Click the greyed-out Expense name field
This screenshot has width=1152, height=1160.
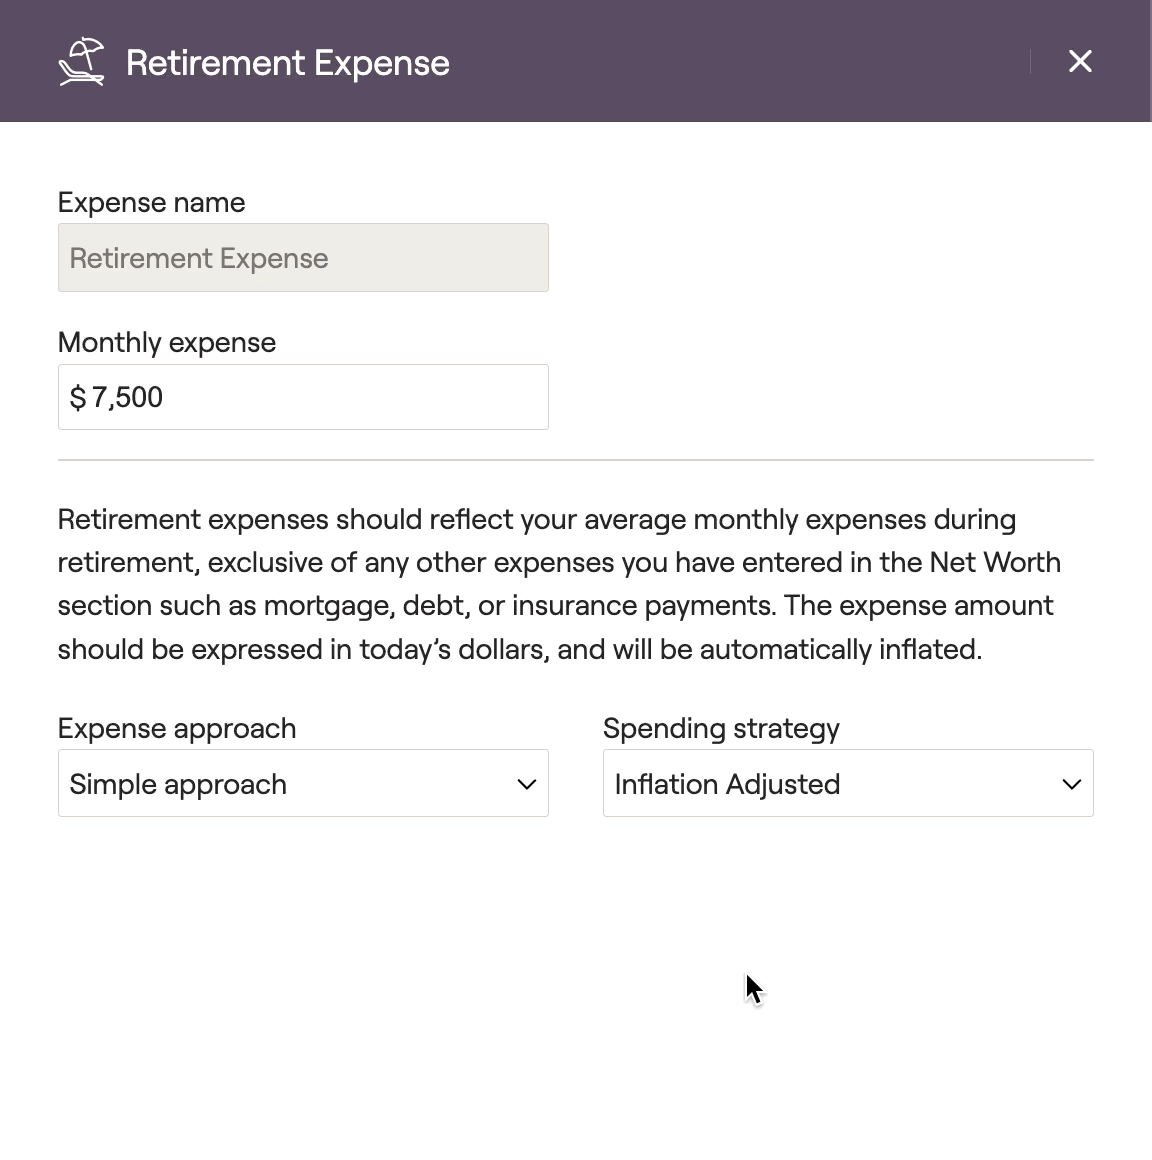tap(303, 258)
